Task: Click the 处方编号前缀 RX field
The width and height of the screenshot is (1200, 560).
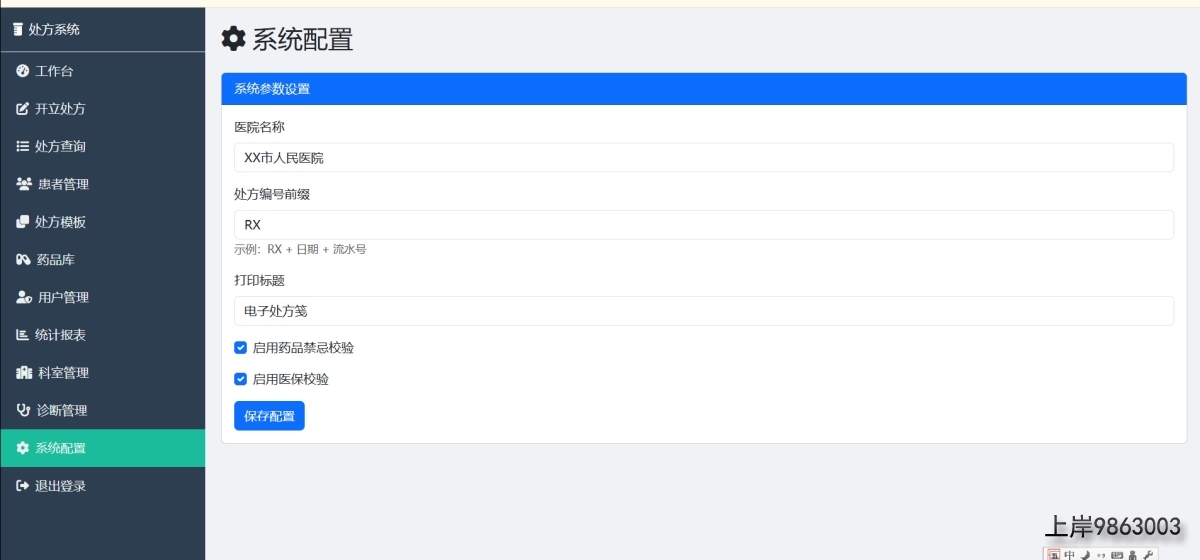Action: point(704,225)
